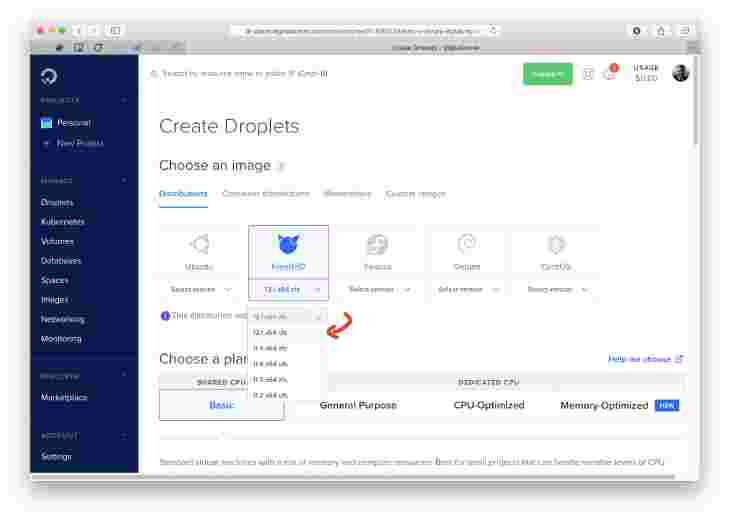Go to Databases in the sidebar
730x521 pixels.
[61, 261]
